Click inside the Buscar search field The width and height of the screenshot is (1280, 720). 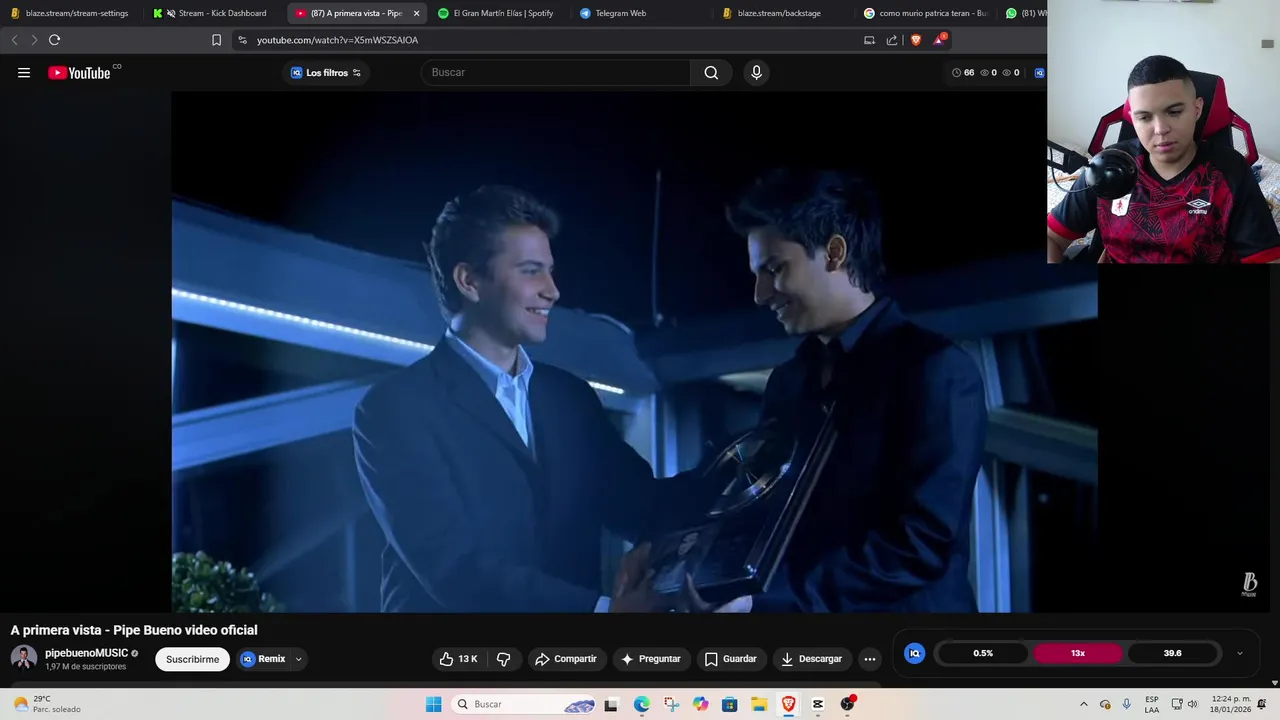click(556, 72)
